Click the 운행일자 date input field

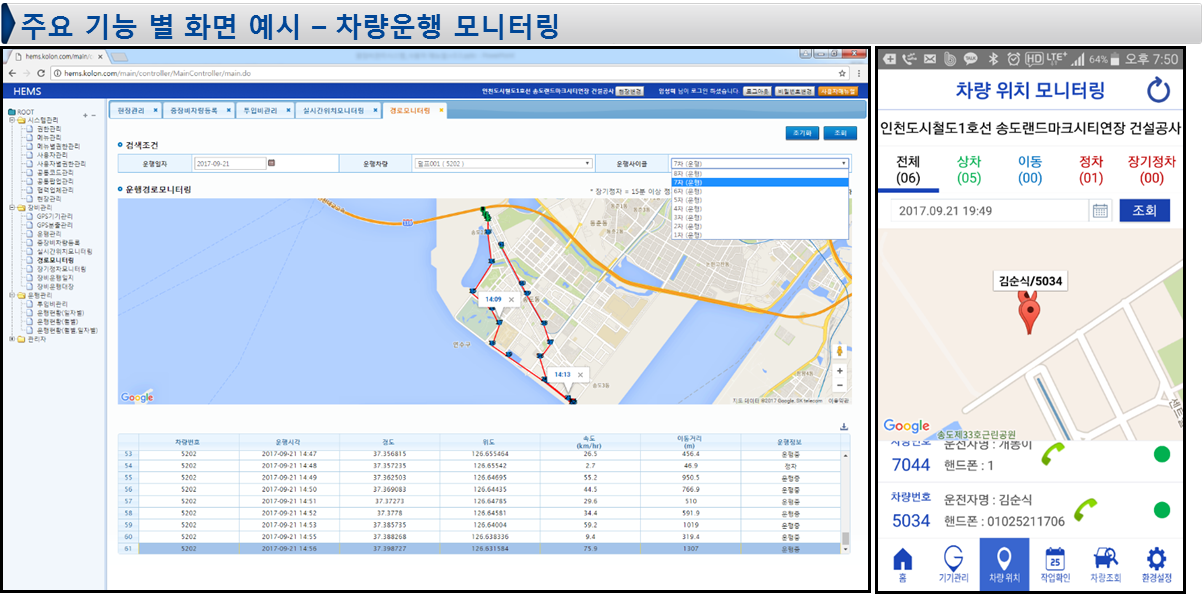click(229, 163)
